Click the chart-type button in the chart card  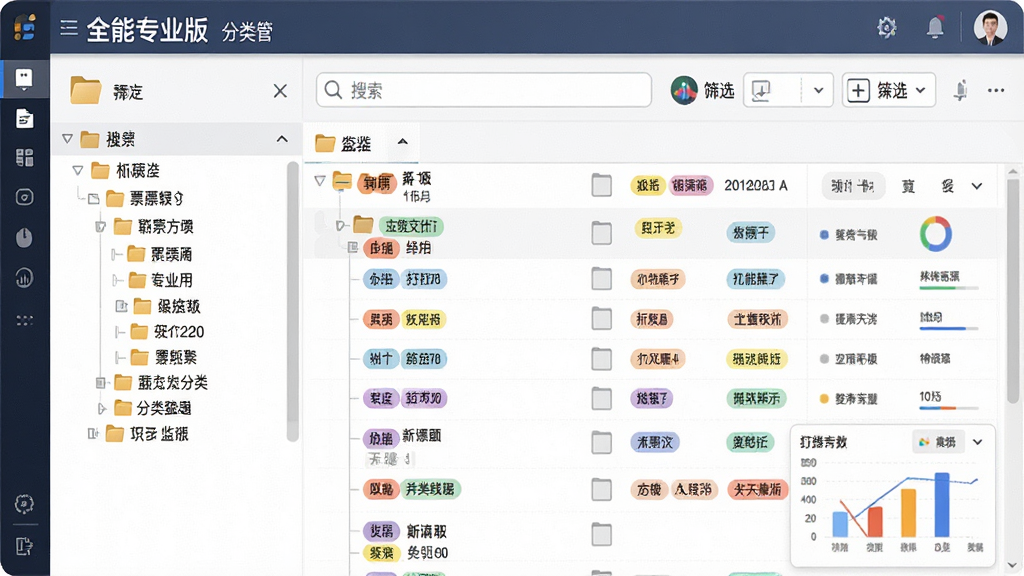point(938,442)
